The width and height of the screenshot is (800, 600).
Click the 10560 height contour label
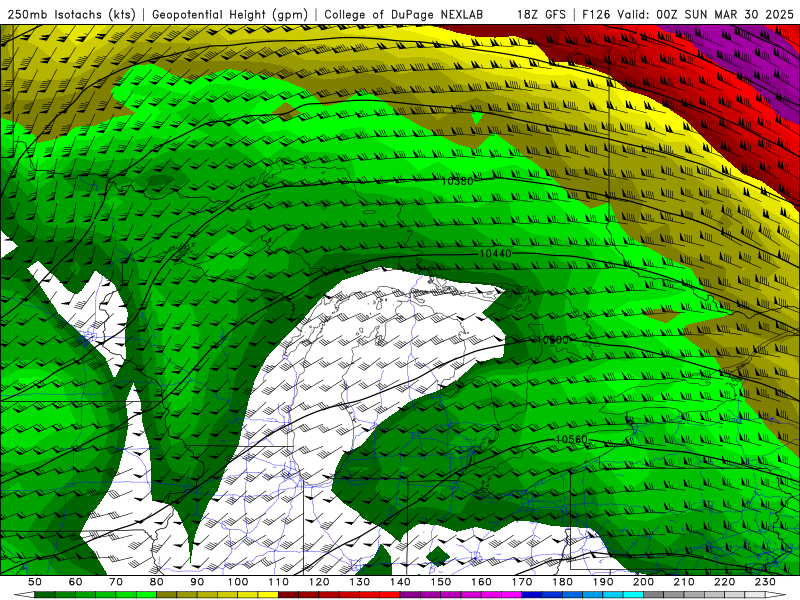click(x=571, y=439)
